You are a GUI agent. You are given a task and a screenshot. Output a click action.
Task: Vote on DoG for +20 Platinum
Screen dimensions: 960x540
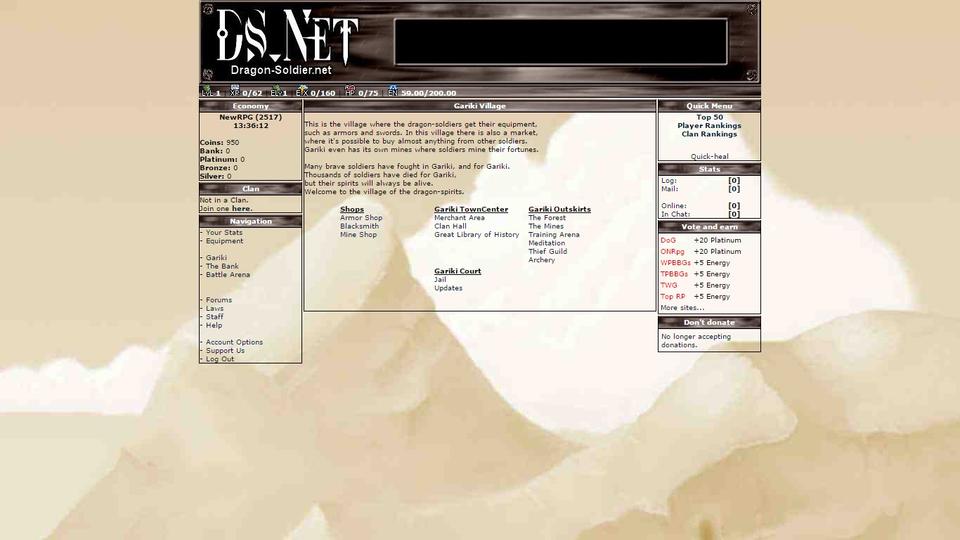point(668,240)
